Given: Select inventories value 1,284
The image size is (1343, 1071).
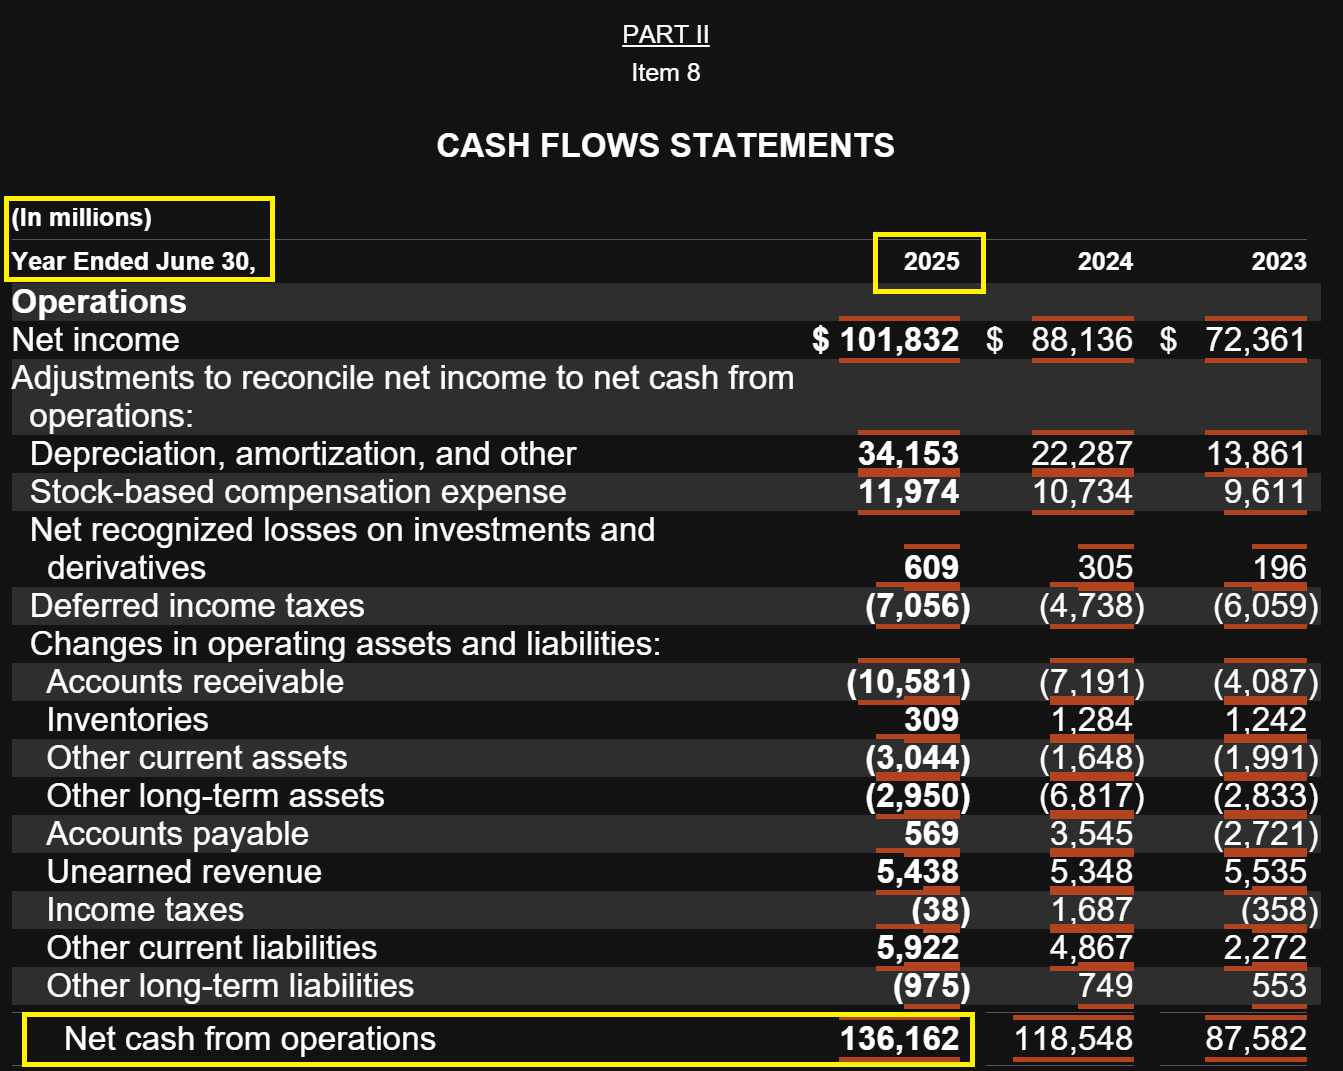Looking at the screenshot, I should click(1091, 720).
